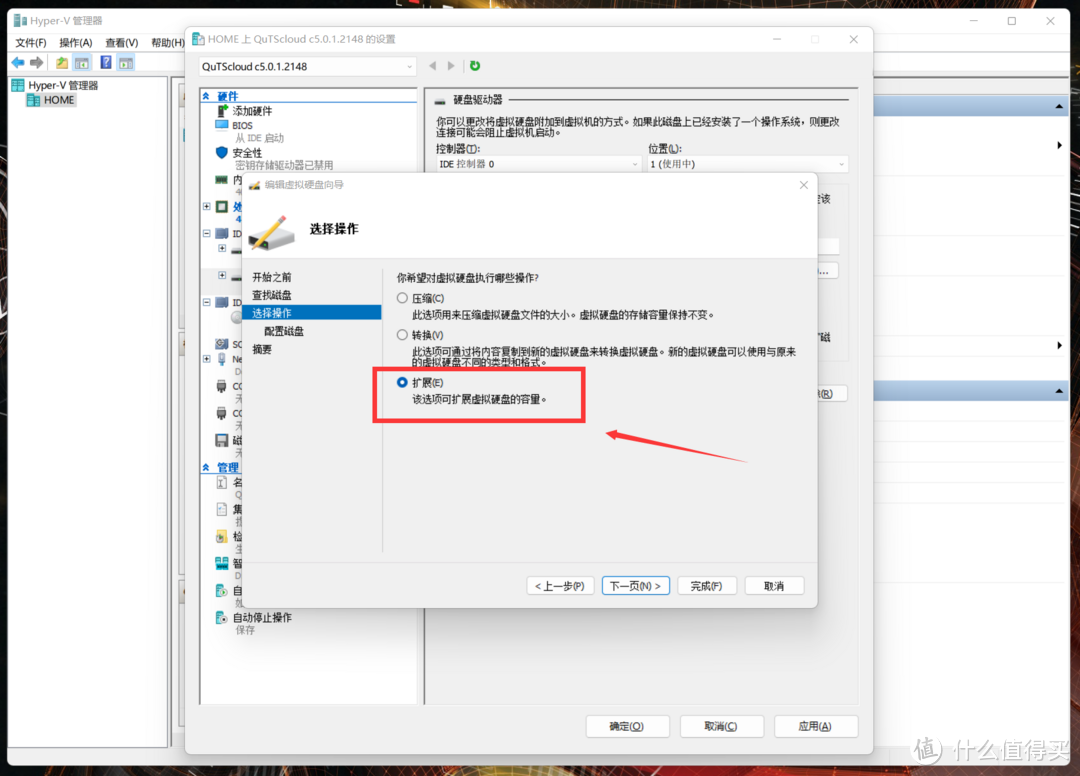Viewport: 1080px width, 776px height.
Task: Collapse the 管理 section header
Action: (x=206, y=468)
